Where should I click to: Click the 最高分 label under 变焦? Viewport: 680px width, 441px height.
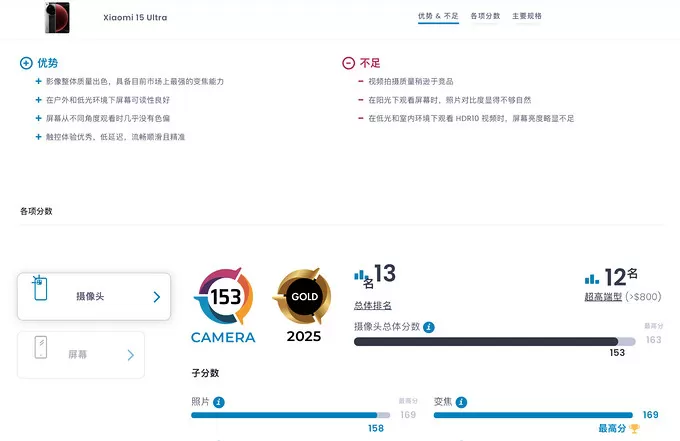click(612, 428)
